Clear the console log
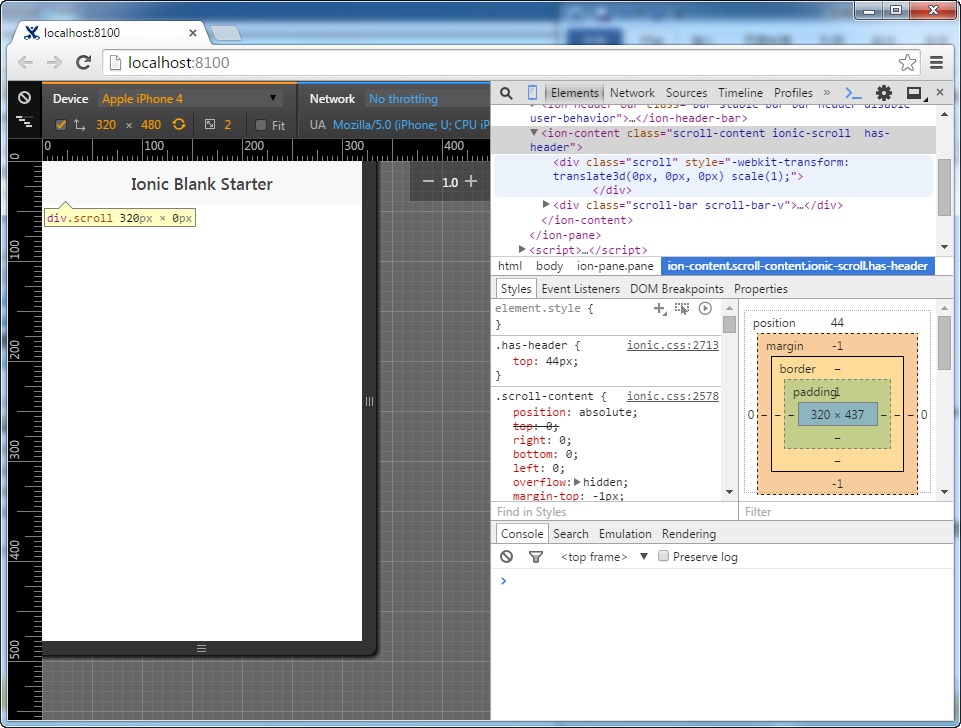Viewport: 961px width, 728px height. (506, 556)
